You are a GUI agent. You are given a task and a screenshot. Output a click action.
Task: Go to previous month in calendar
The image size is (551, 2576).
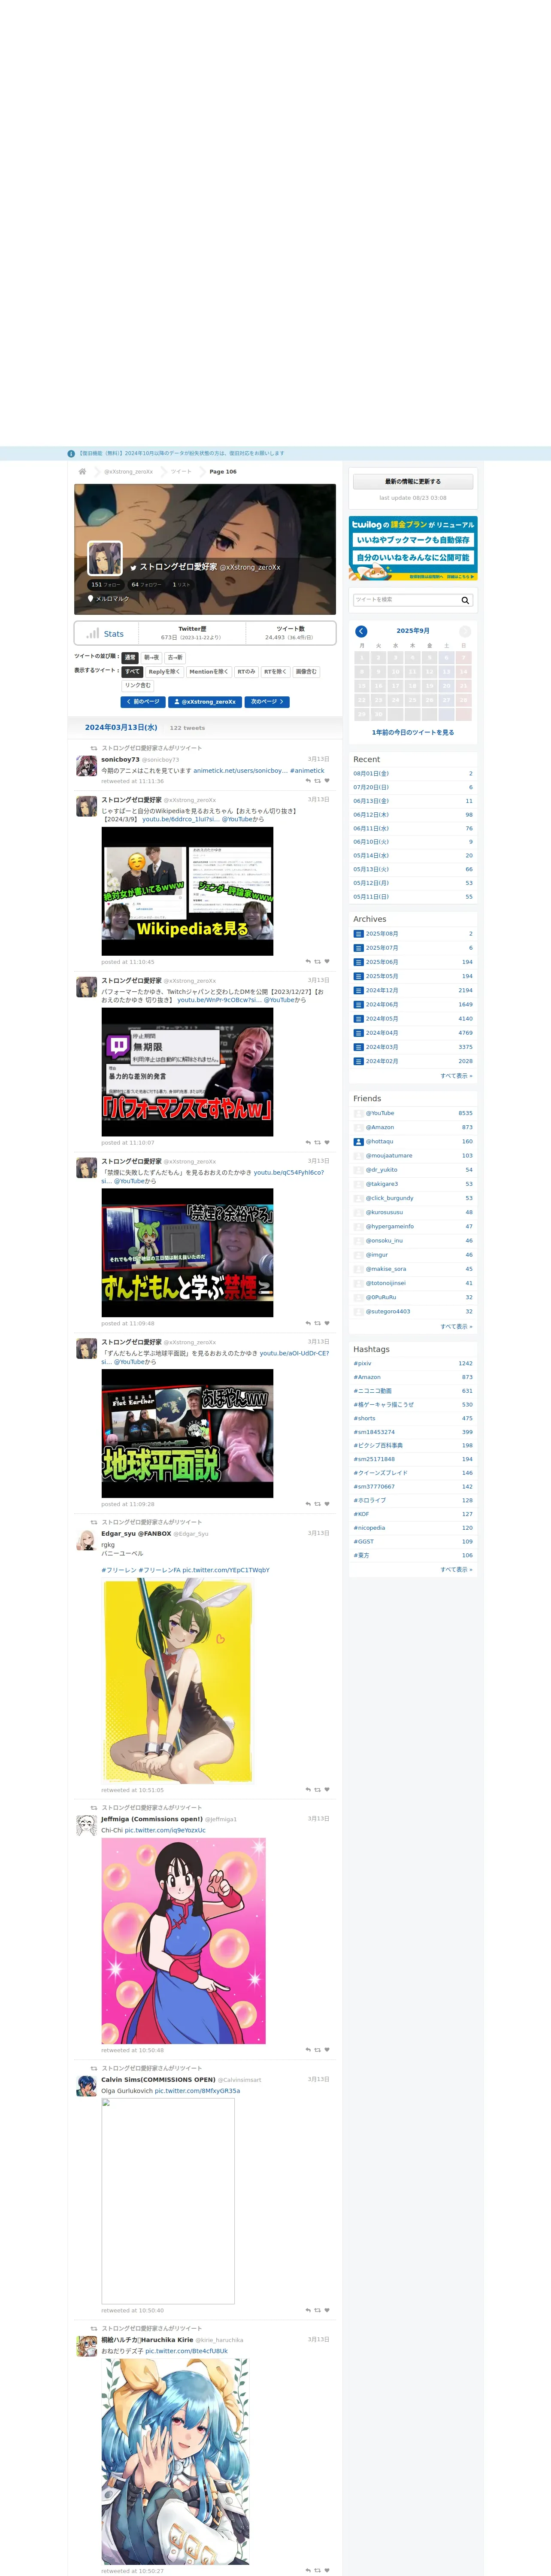coord(361,631)
